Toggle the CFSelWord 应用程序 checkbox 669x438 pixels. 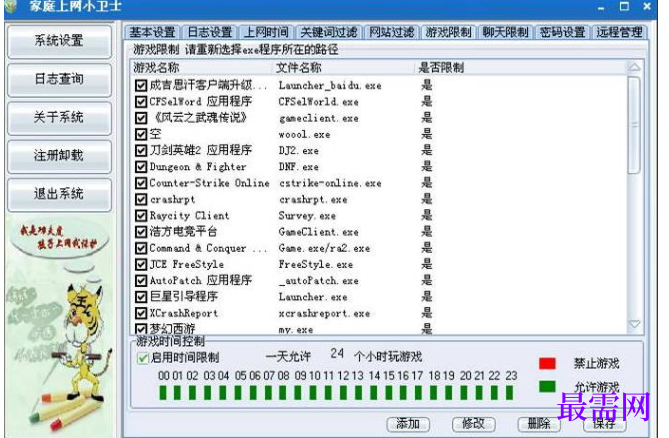pos(141,102)
